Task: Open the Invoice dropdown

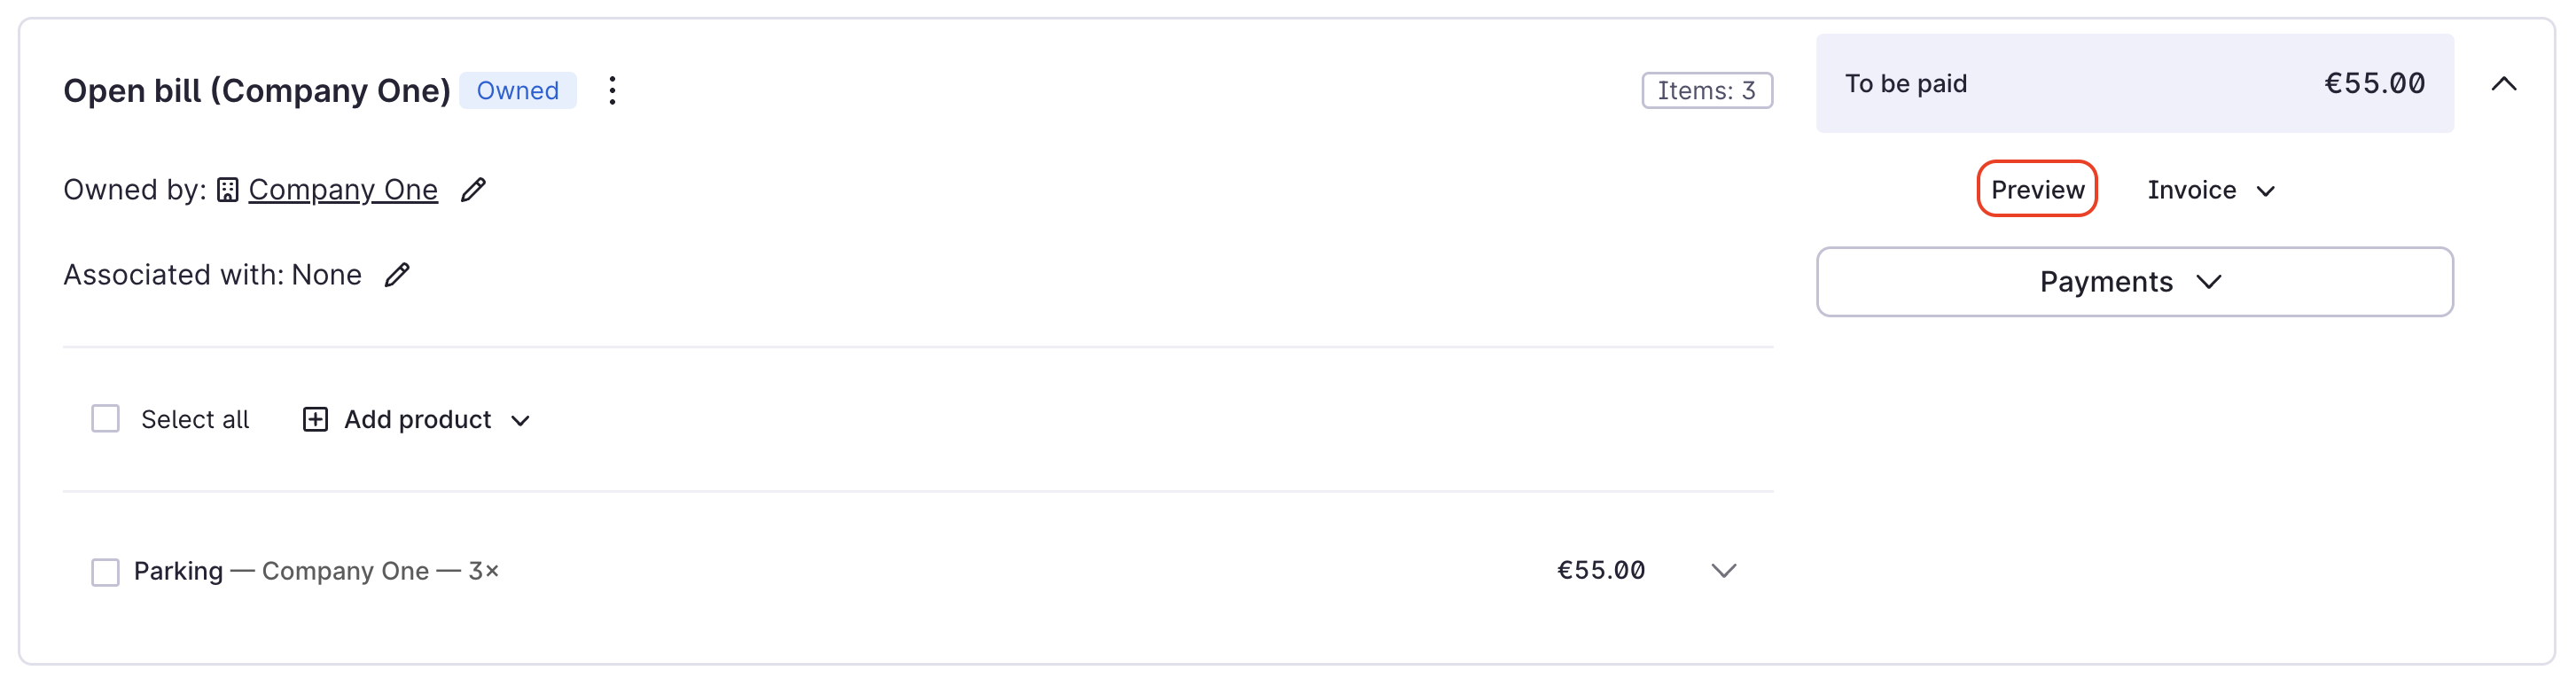Action: [2210, 190]
